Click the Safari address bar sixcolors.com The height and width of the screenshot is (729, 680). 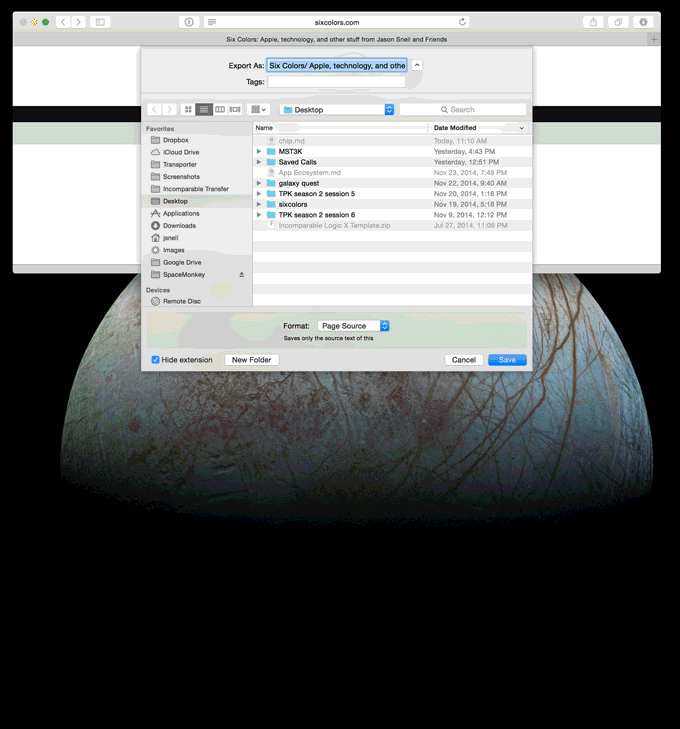pos(337,22)
